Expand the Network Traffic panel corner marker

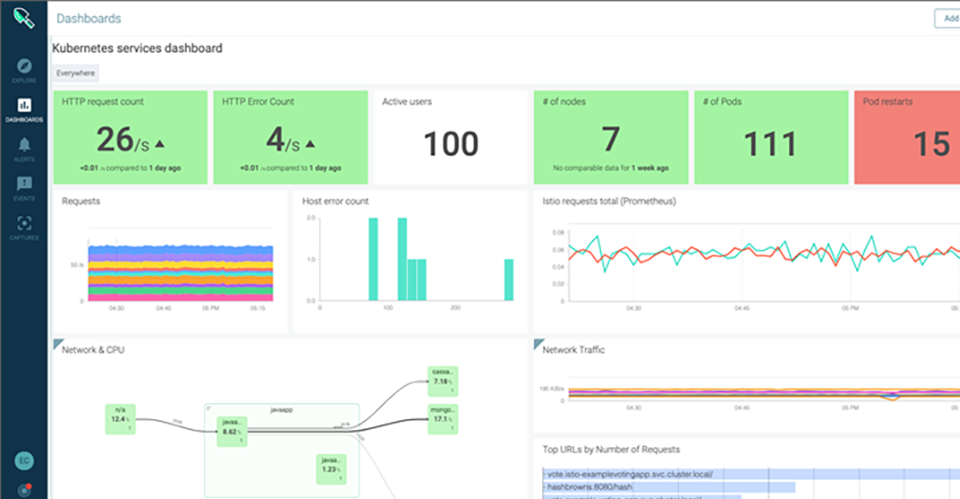tap(538, 344)
